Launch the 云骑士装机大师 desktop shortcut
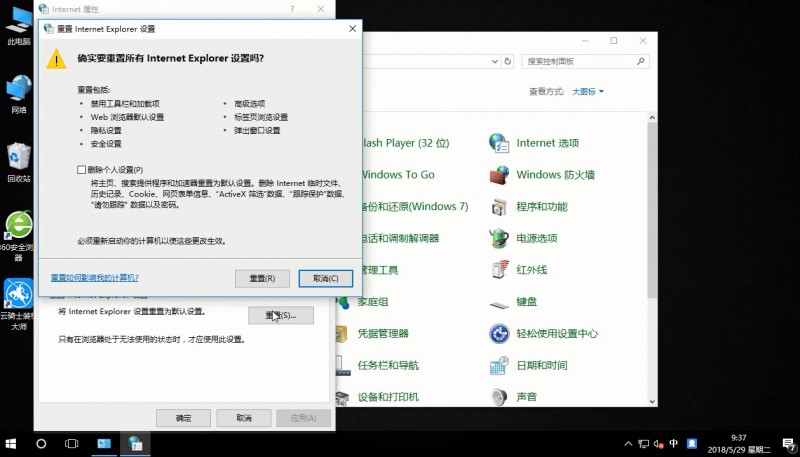The height and width of the screenshot is (457, 800). [x=19, y=304]
